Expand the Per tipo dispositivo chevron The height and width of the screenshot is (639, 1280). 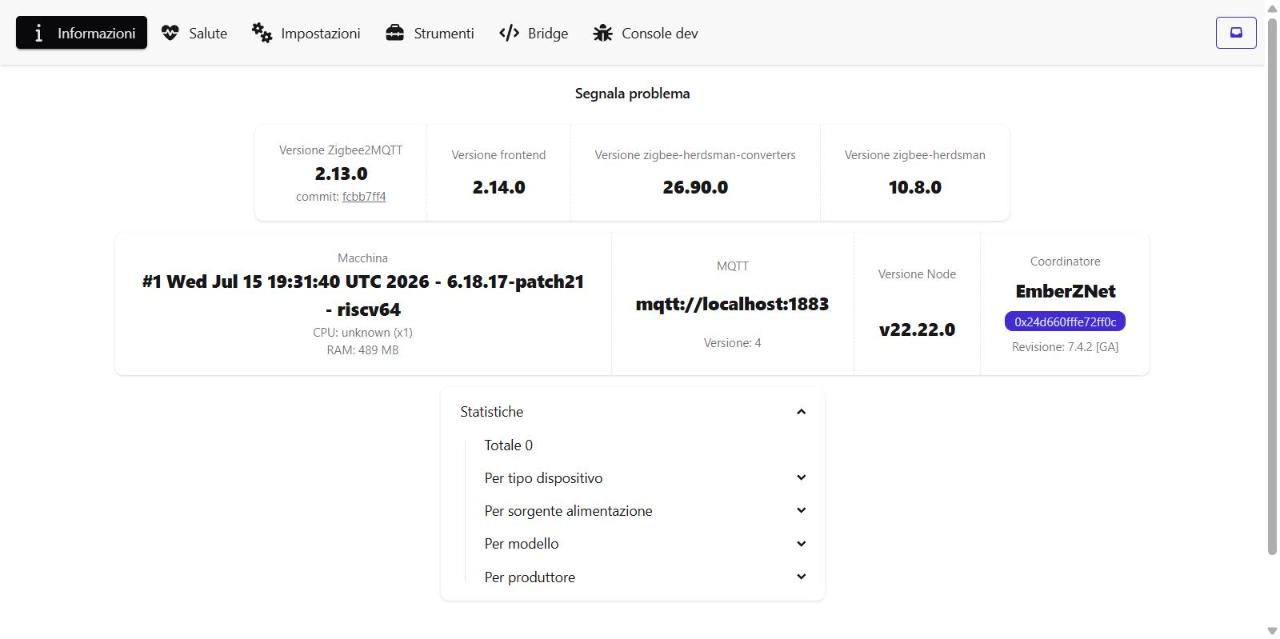(x=801, y=478)
